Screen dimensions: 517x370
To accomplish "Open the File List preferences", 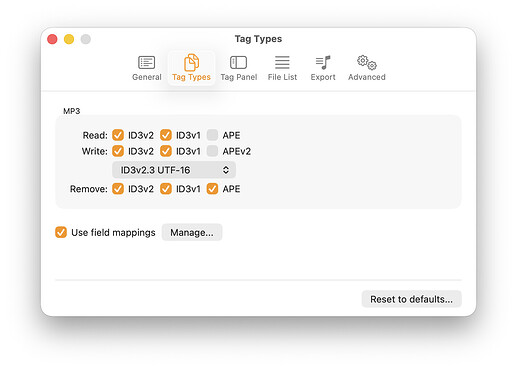I will click(282, 68).
